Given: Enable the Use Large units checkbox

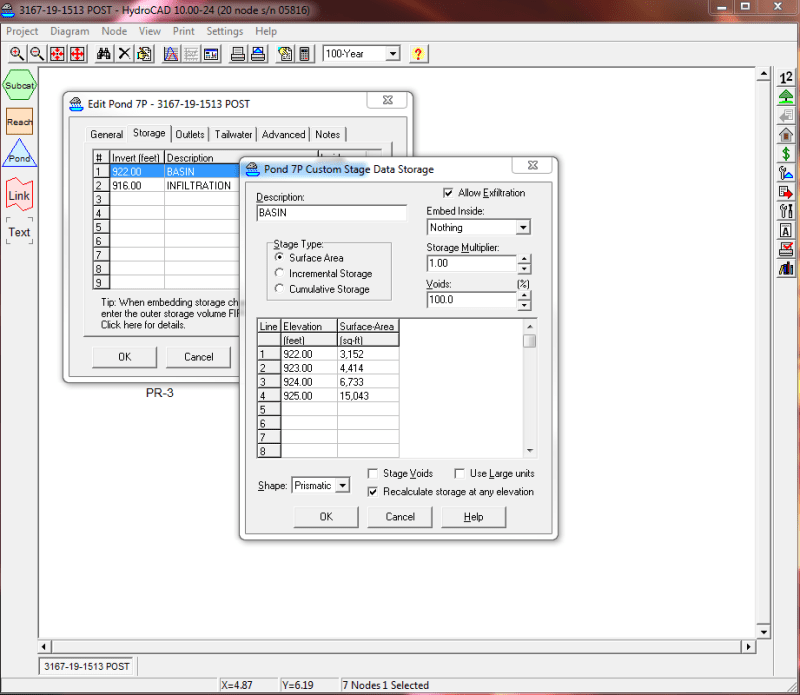Looking at the screenshot, I should 459,474.
